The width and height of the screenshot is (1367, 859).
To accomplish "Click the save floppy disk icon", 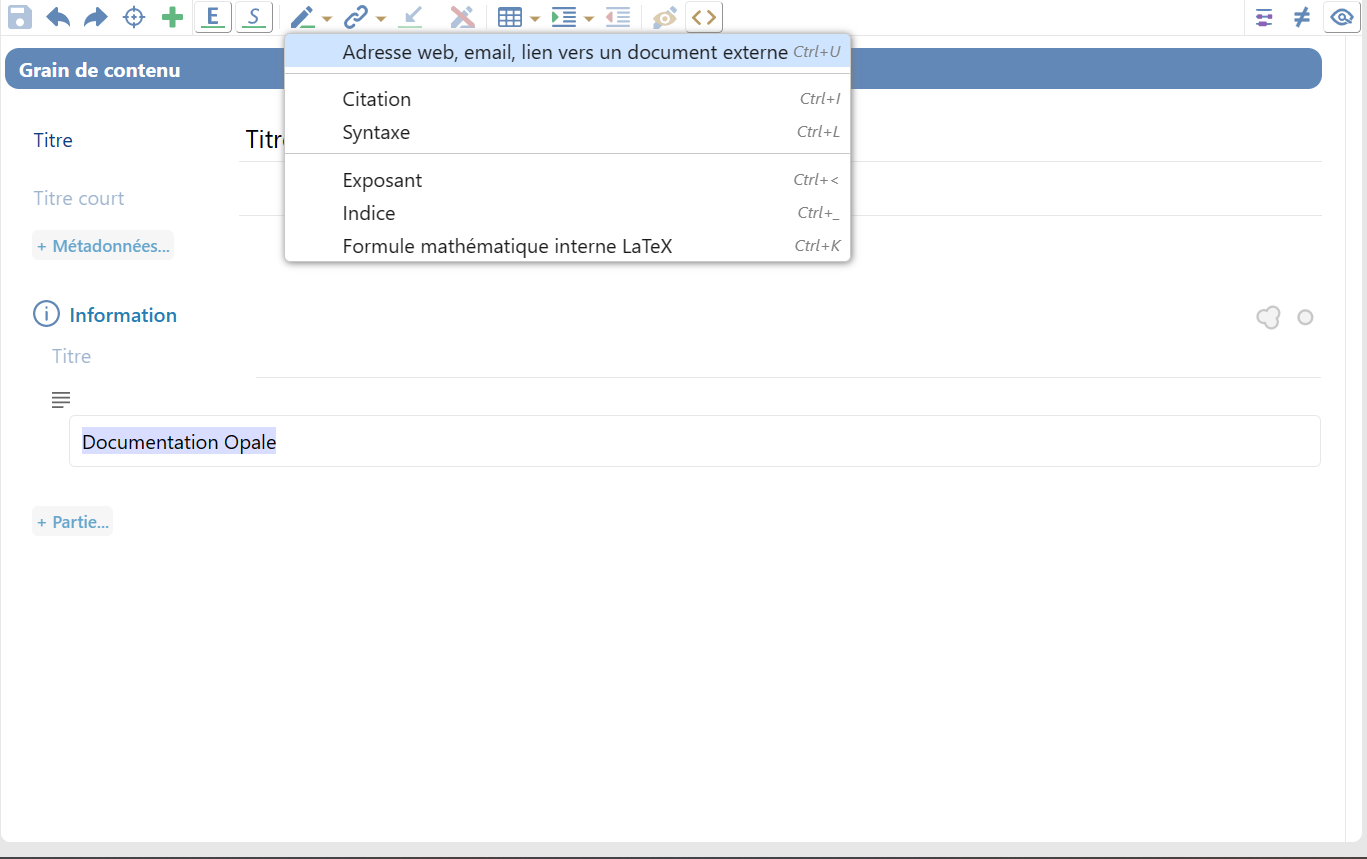I will click(x=20, y=17).
